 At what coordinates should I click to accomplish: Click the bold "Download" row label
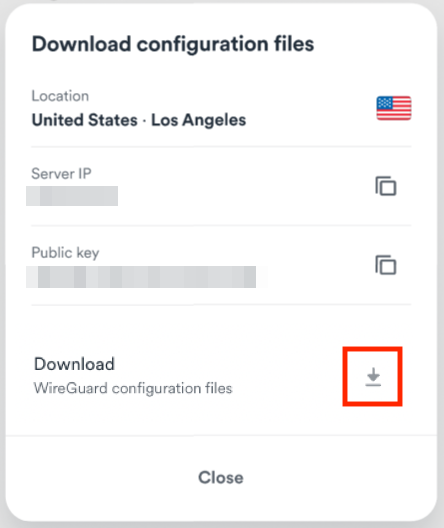pos(74,364)
